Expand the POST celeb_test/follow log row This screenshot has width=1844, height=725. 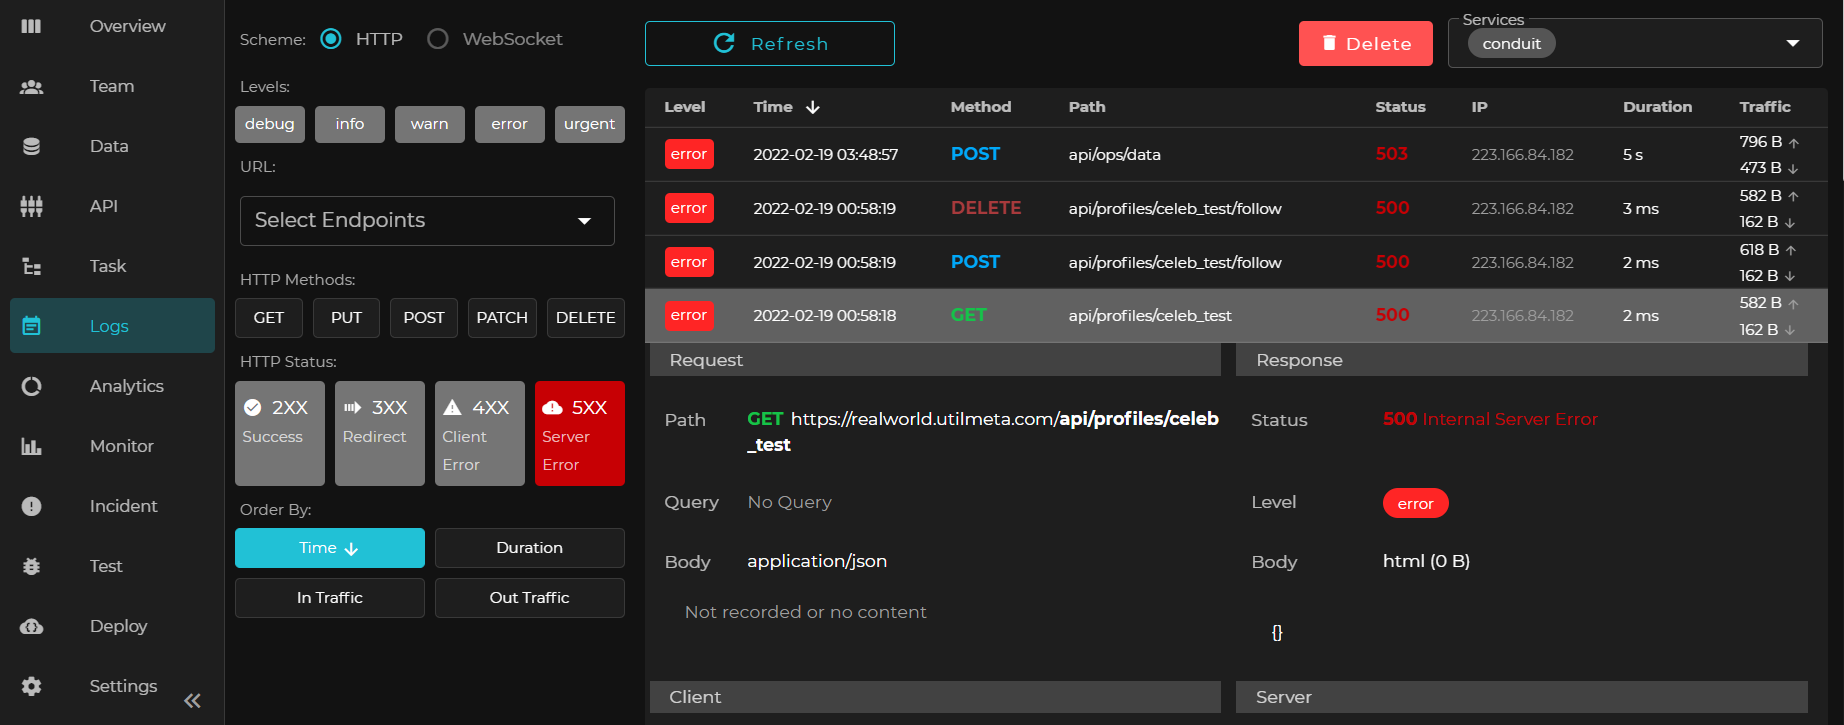coord(1236,262)
